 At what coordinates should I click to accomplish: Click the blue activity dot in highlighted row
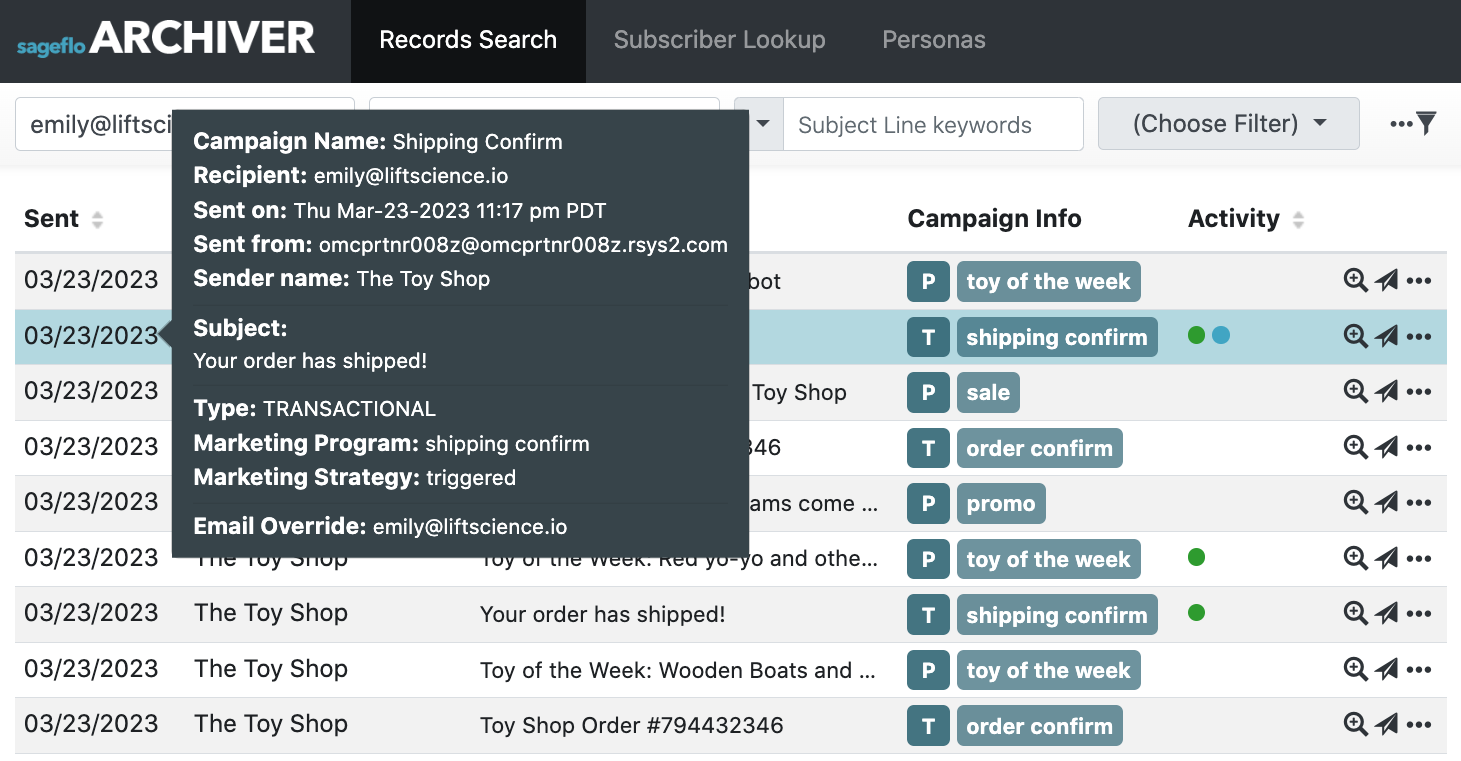coord(1221,335)
